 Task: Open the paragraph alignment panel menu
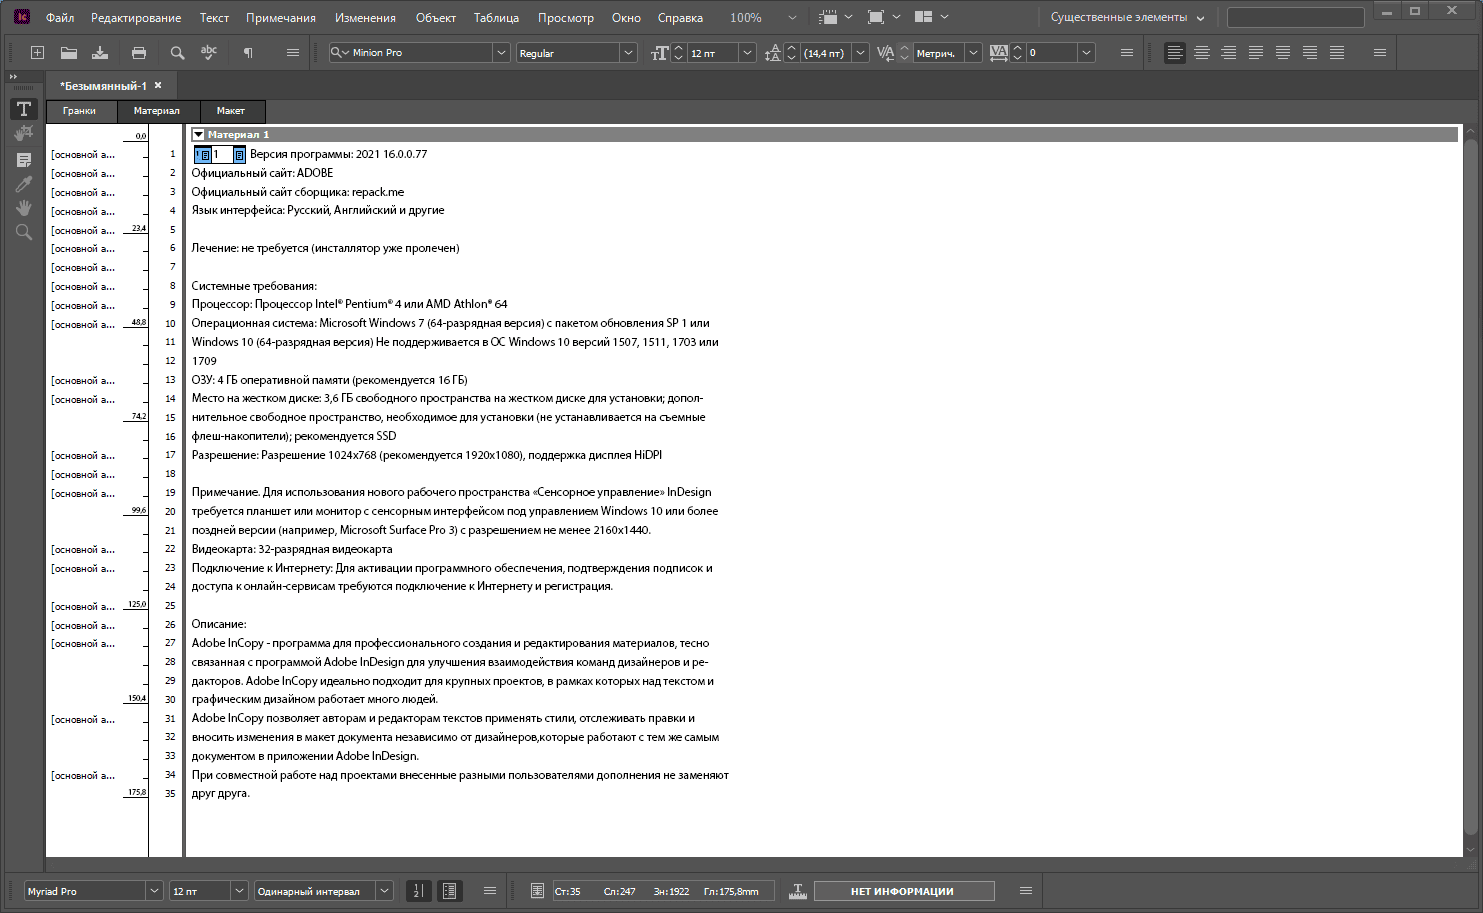tap(1380, 53)
